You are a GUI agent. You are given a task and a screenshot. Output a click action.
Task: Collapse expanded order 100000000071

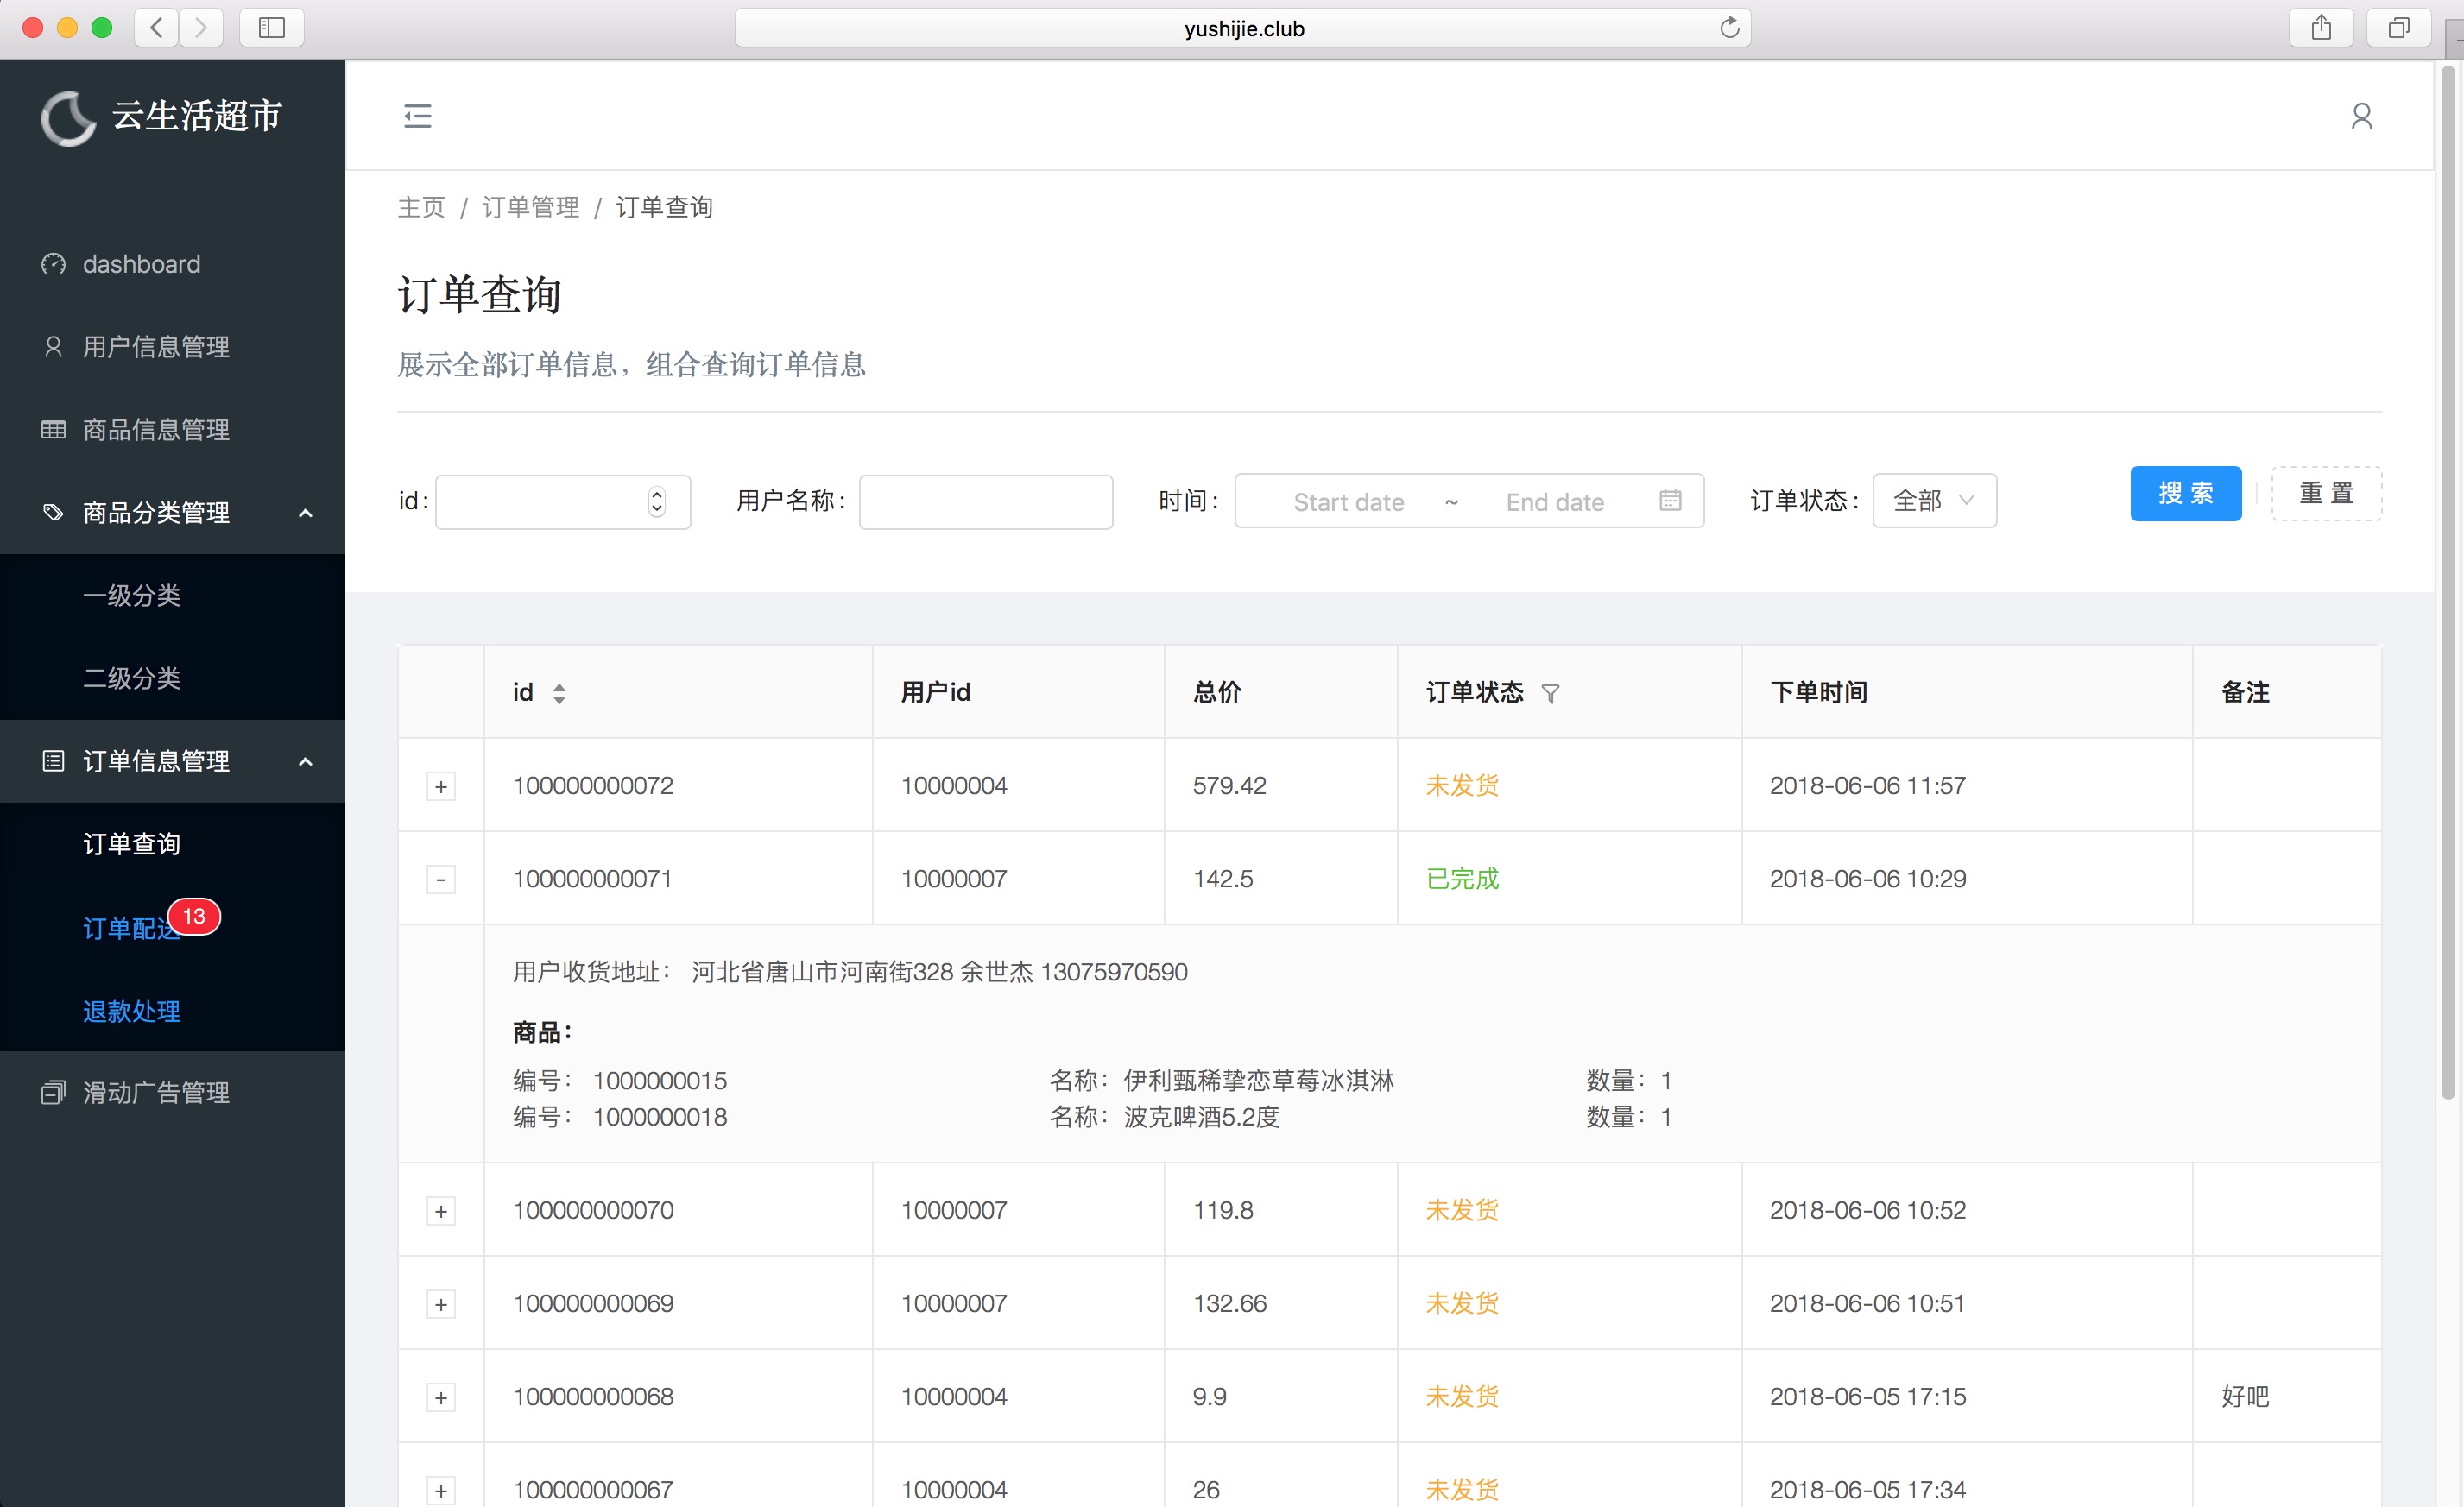click(x=441, y=879)
